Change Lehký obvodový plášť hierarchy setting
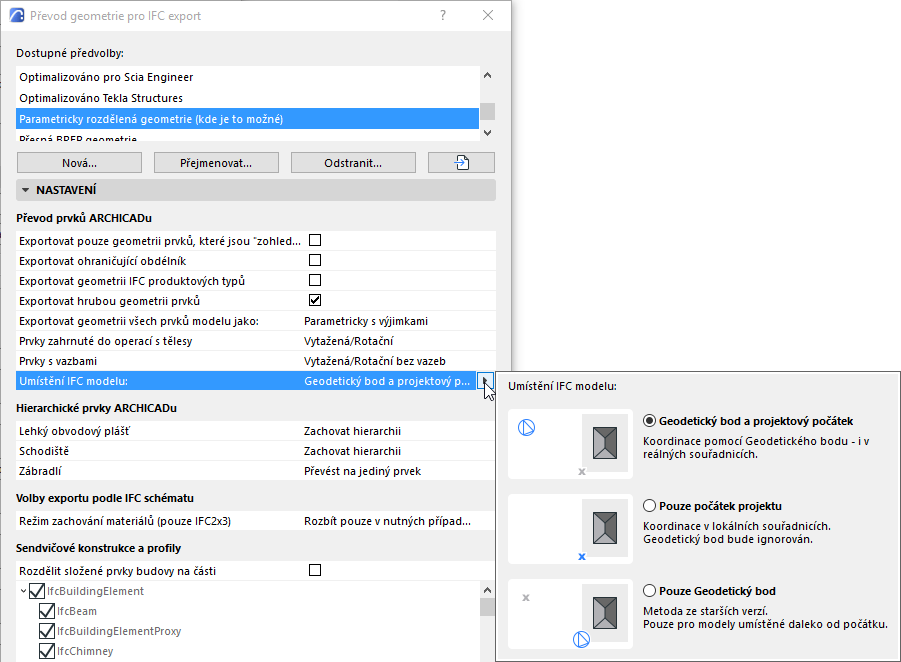The width and height of the screenshot is (901, 662). (x=352, y=431)
